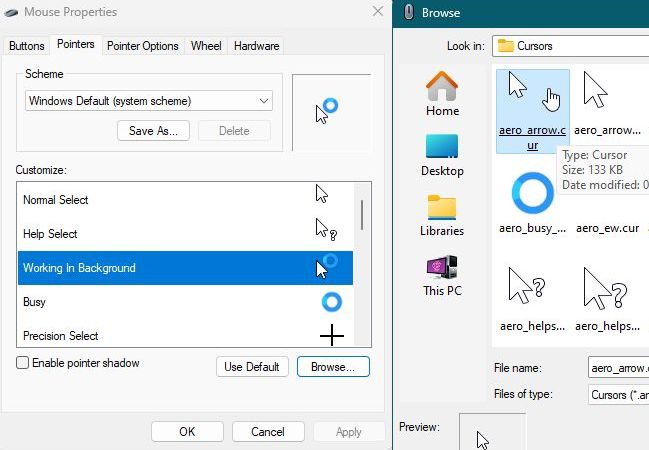The image size is (649, 450).
Task: Select Busy pointer row
Action: 185,302
